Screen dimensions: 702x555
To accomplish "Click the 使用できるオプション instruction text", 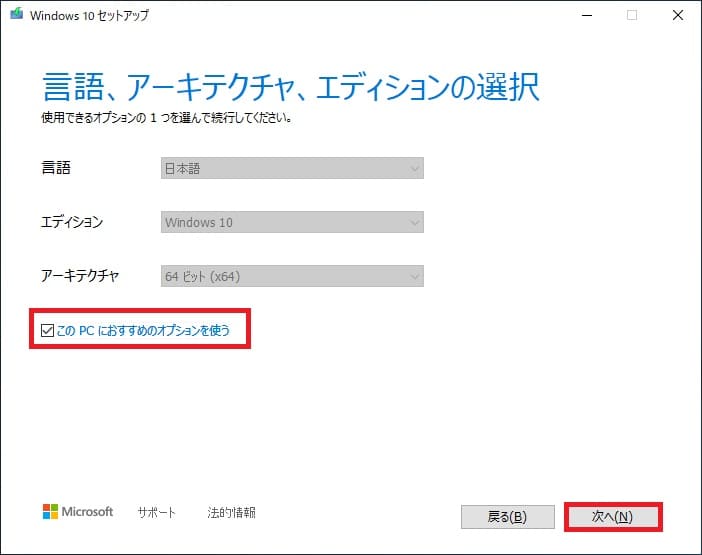I will (x=165, y=118).
